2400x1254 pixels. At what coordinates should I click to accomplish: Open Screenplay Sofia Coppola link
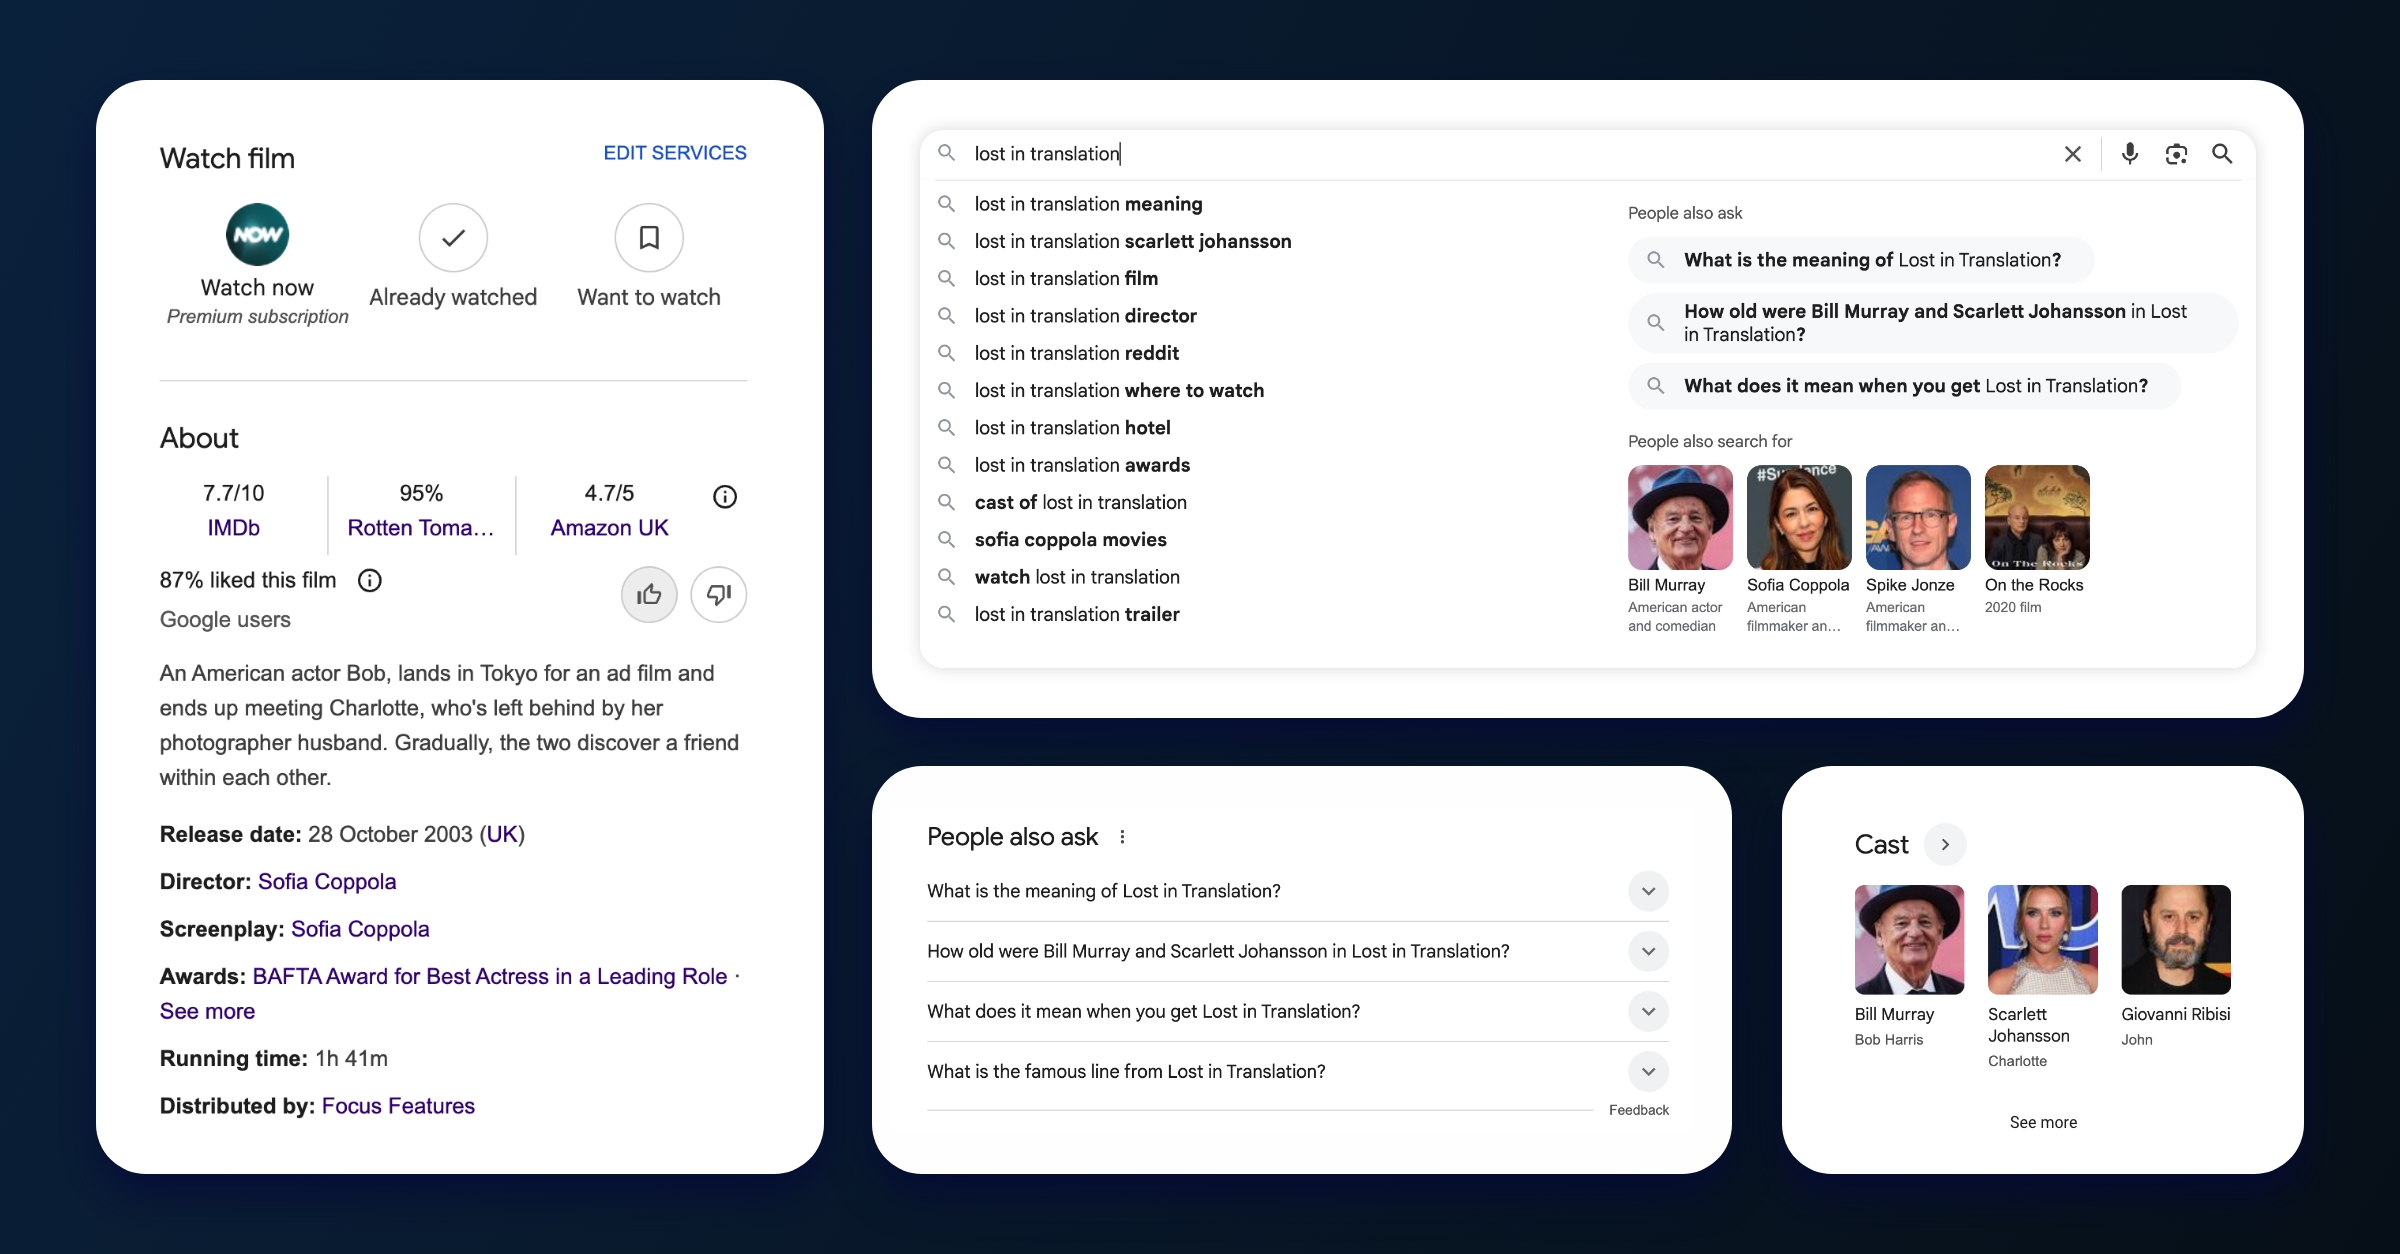pos(360,929)
